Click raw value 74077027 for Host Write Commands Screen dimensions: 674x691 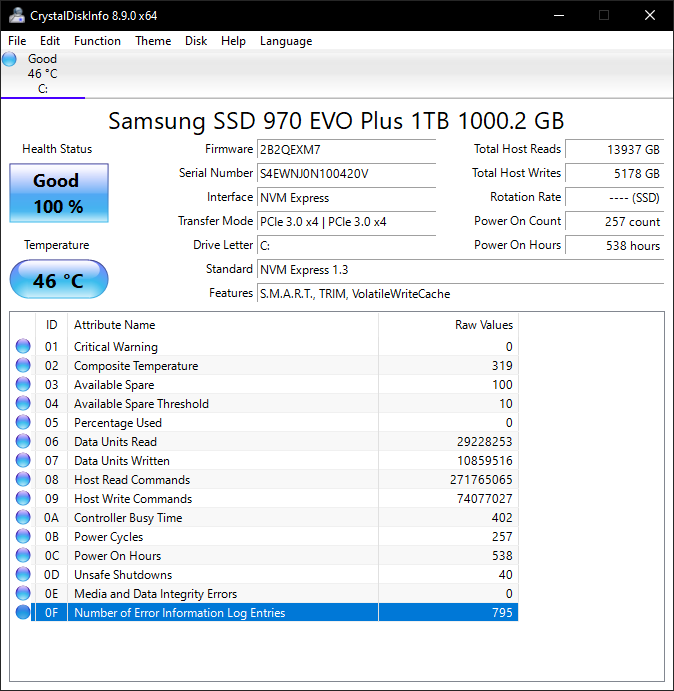pos(484,498)
